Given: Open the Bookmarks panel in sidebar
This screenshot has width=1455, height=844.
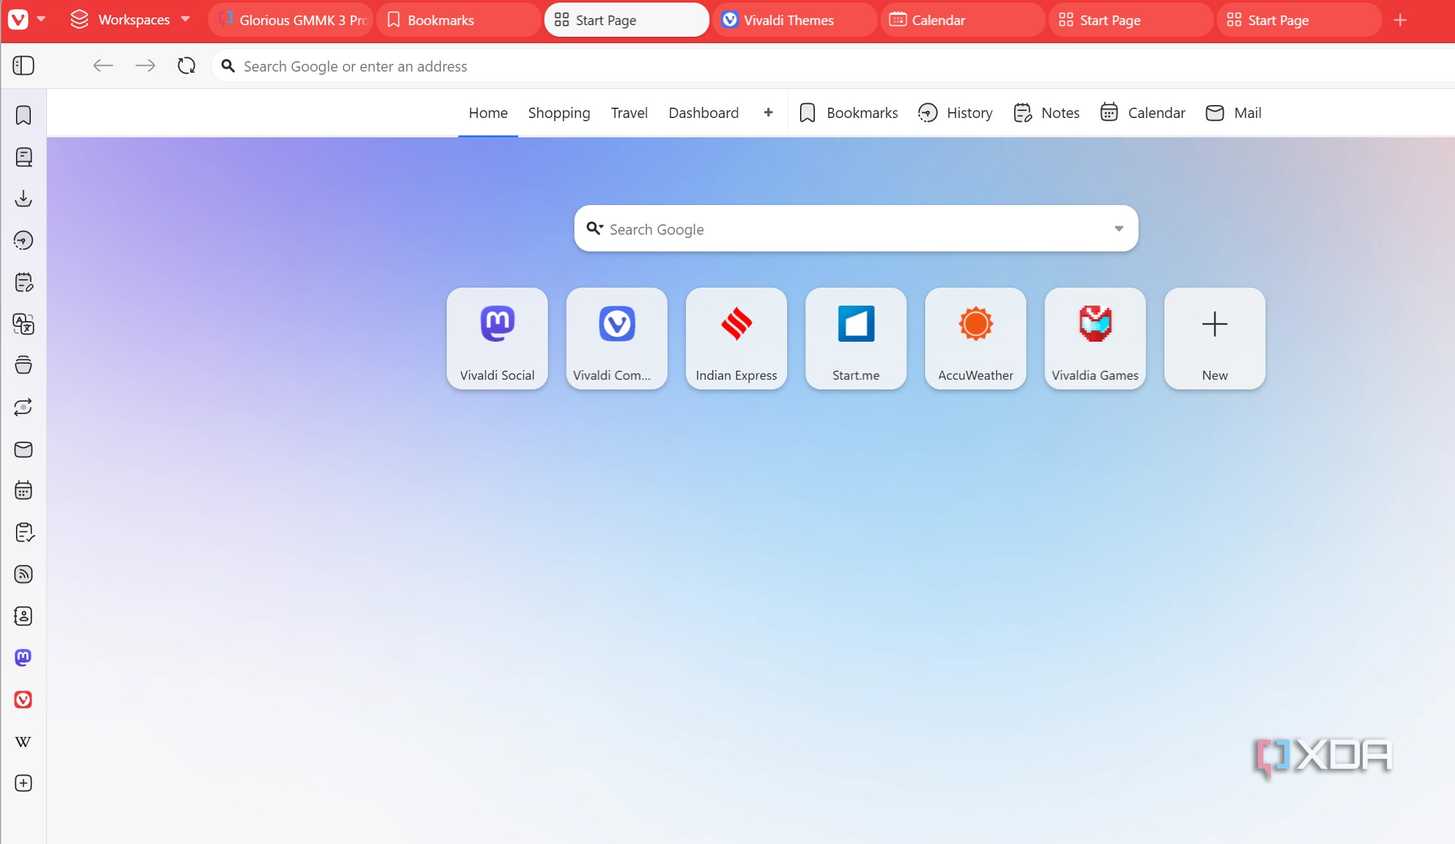Looking at the screenshot, I should 23,115.
